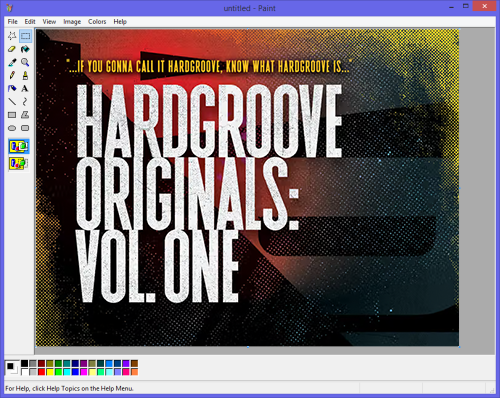Image resolution: width=500 pixels, height=398 pixels.
Task: Open the Help menu
Action: tap(120, 22)
